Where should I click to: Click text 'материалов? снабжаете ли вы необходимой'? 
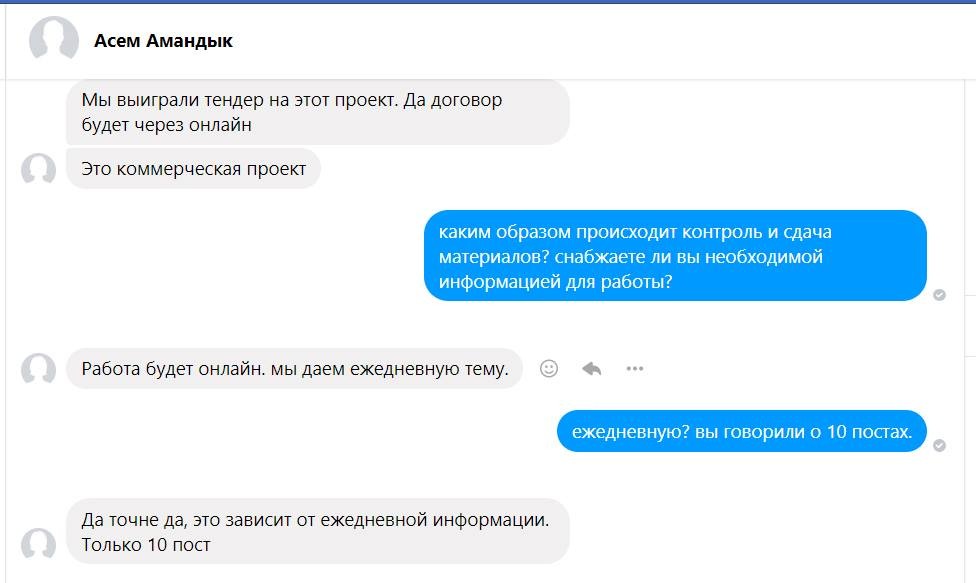631,257
